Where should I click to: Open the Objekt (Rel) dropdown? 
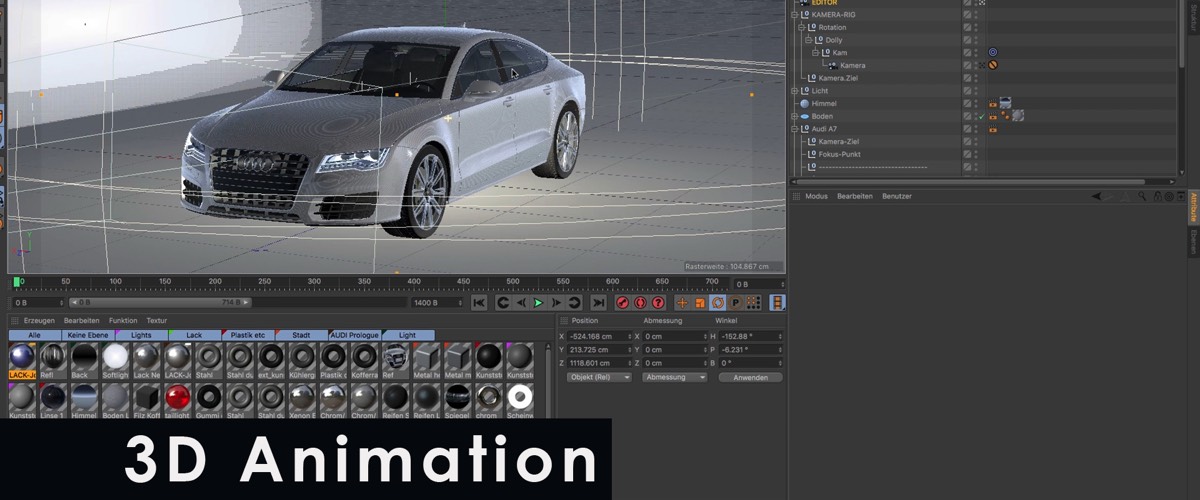[x=599, y=378]
